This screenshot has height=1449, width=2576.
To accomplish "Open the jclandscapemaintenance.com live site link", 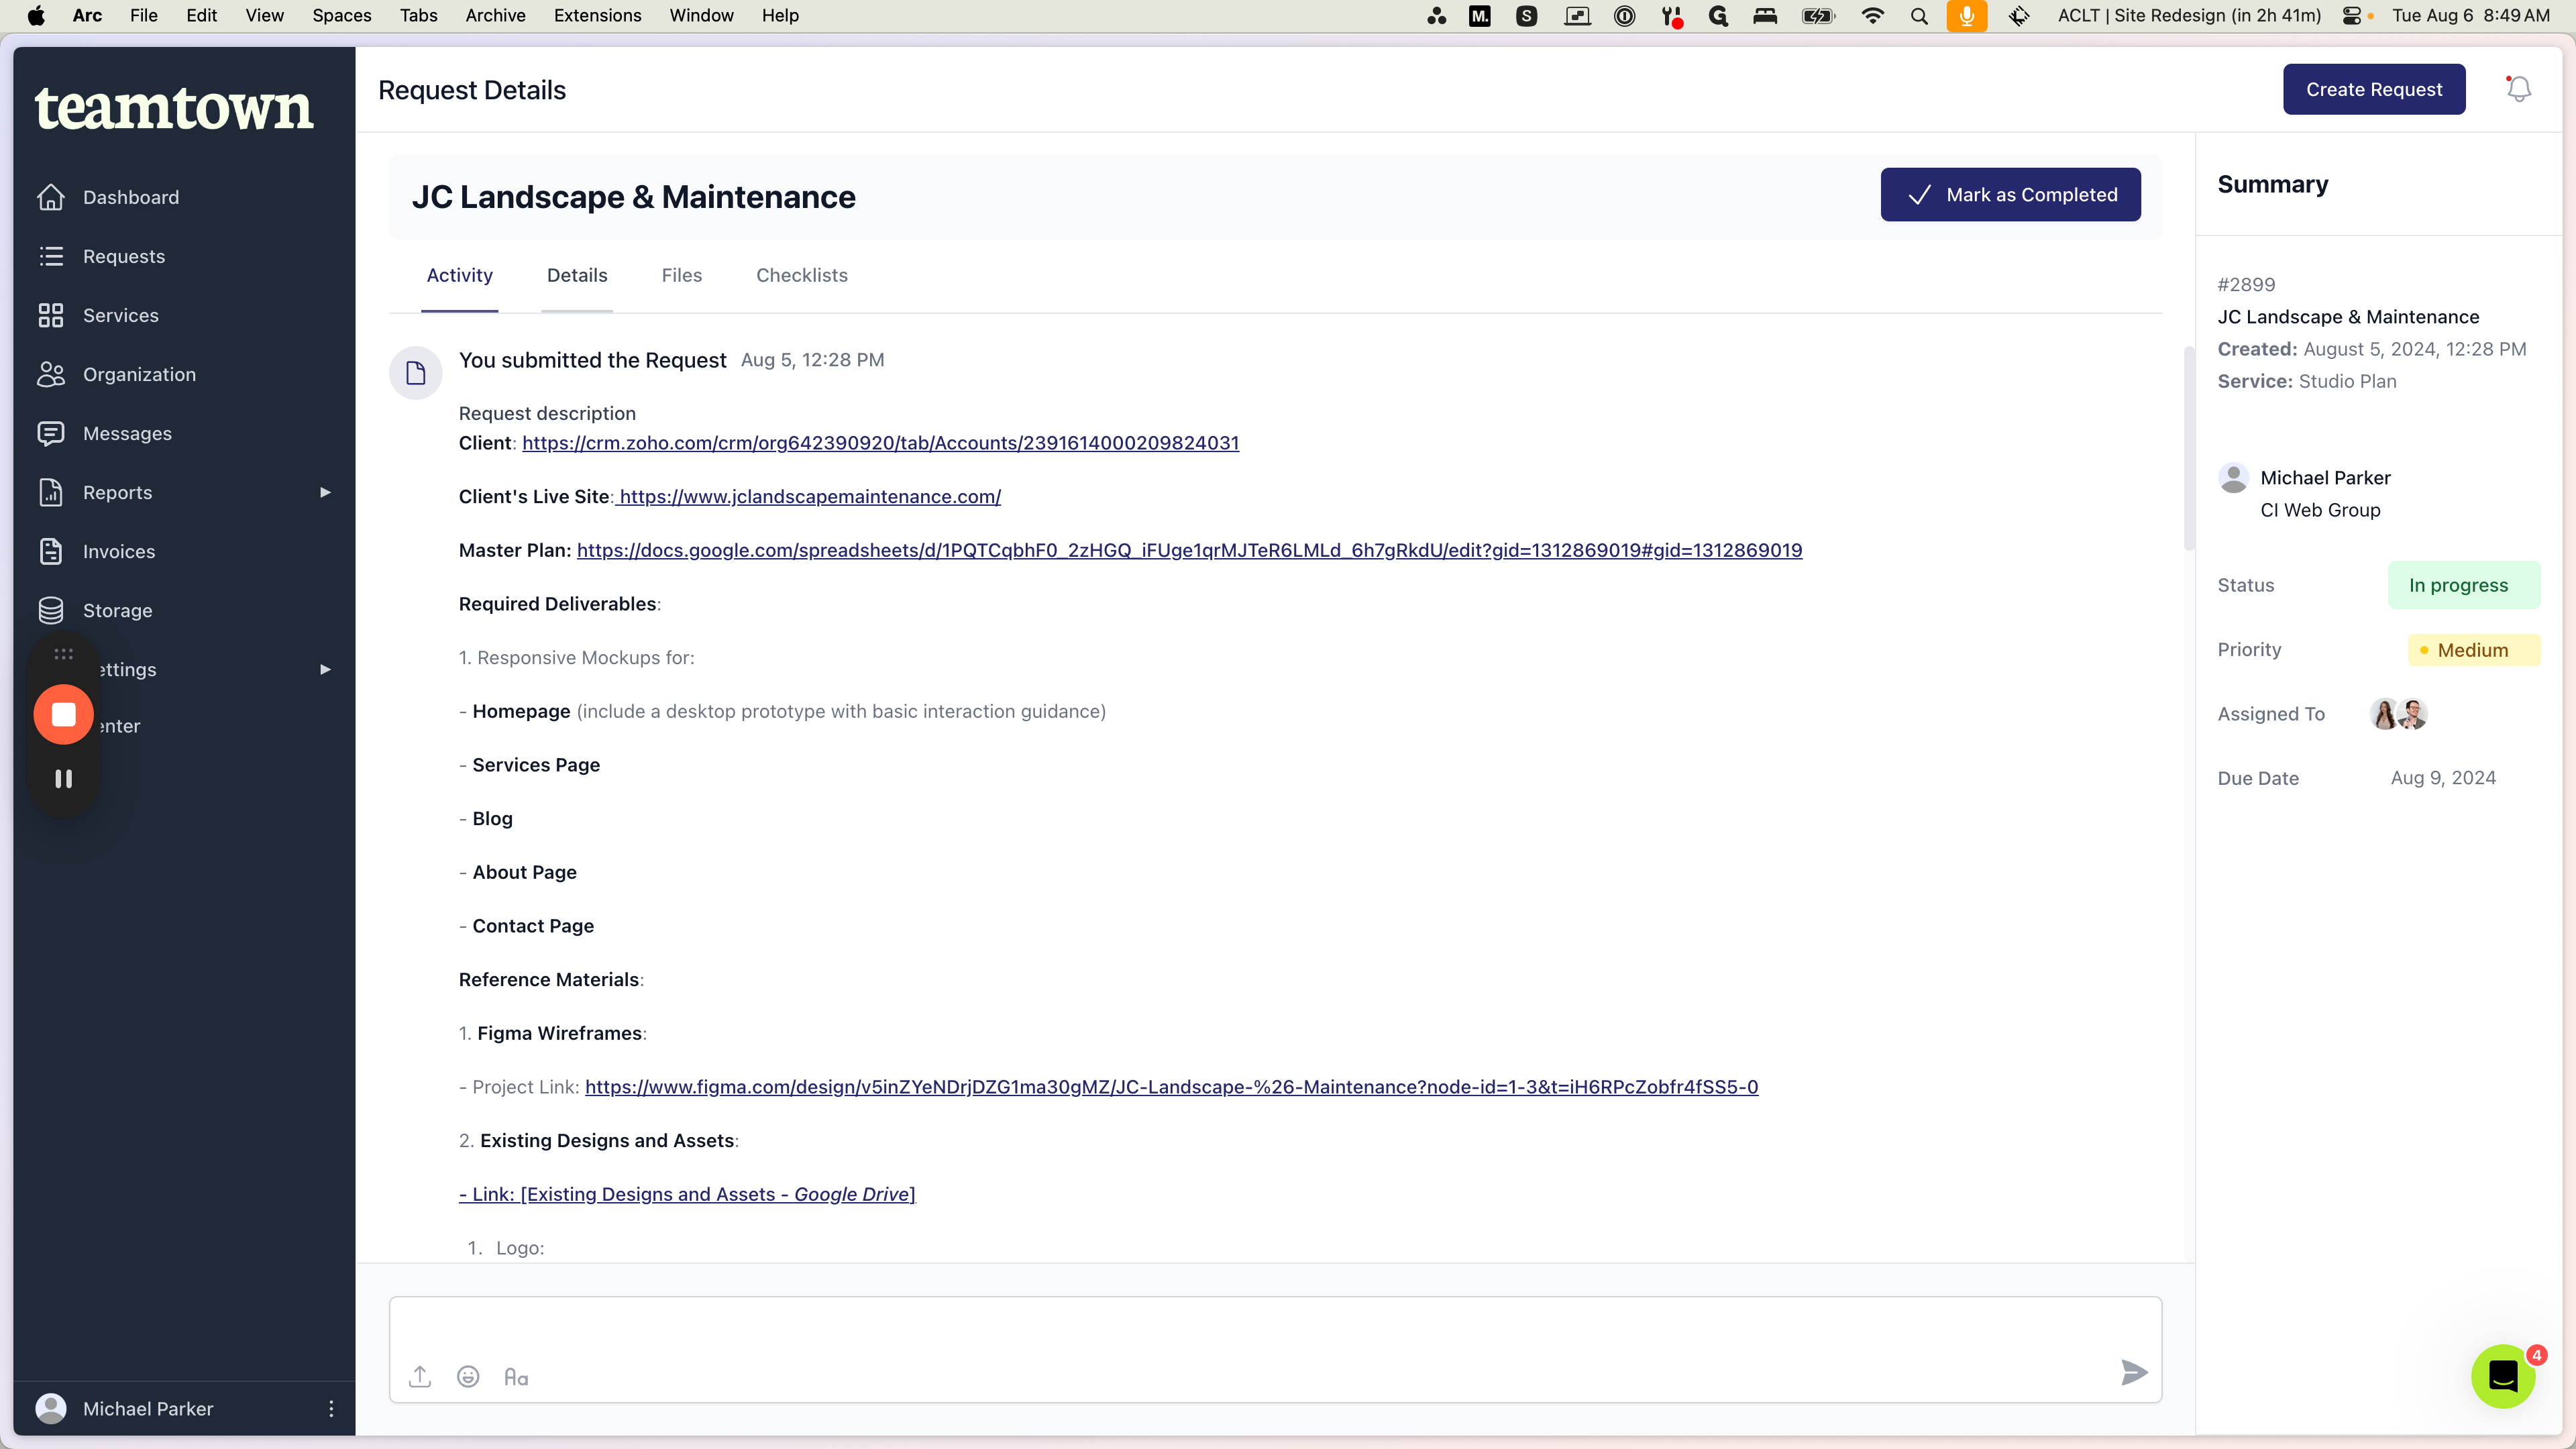I will [x=808, y=496].
